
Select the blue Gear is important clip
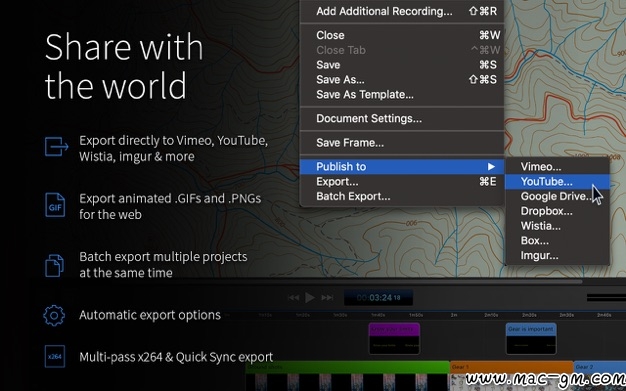coord(531,339)
